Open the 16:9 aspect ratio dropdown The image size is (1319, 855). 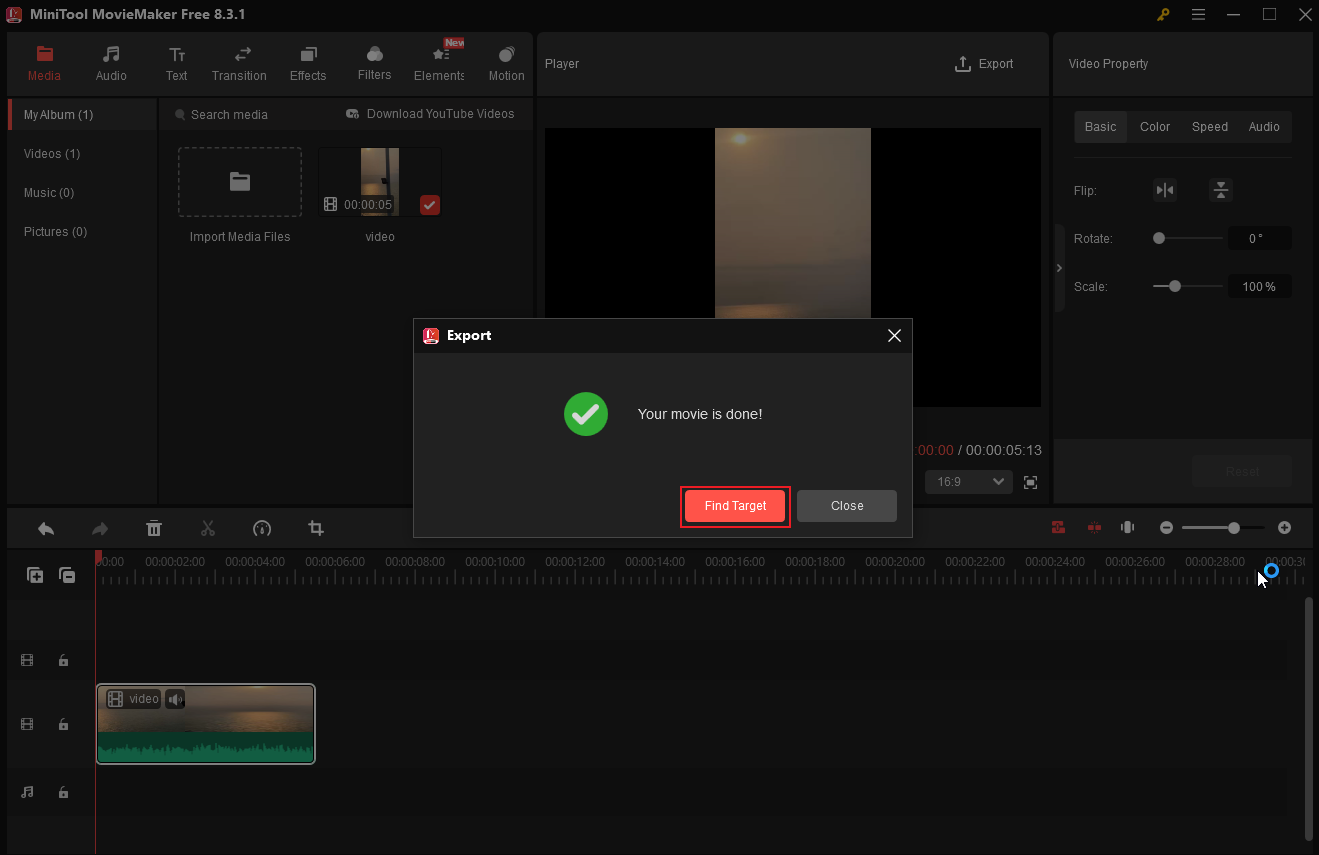click(967, 481)
